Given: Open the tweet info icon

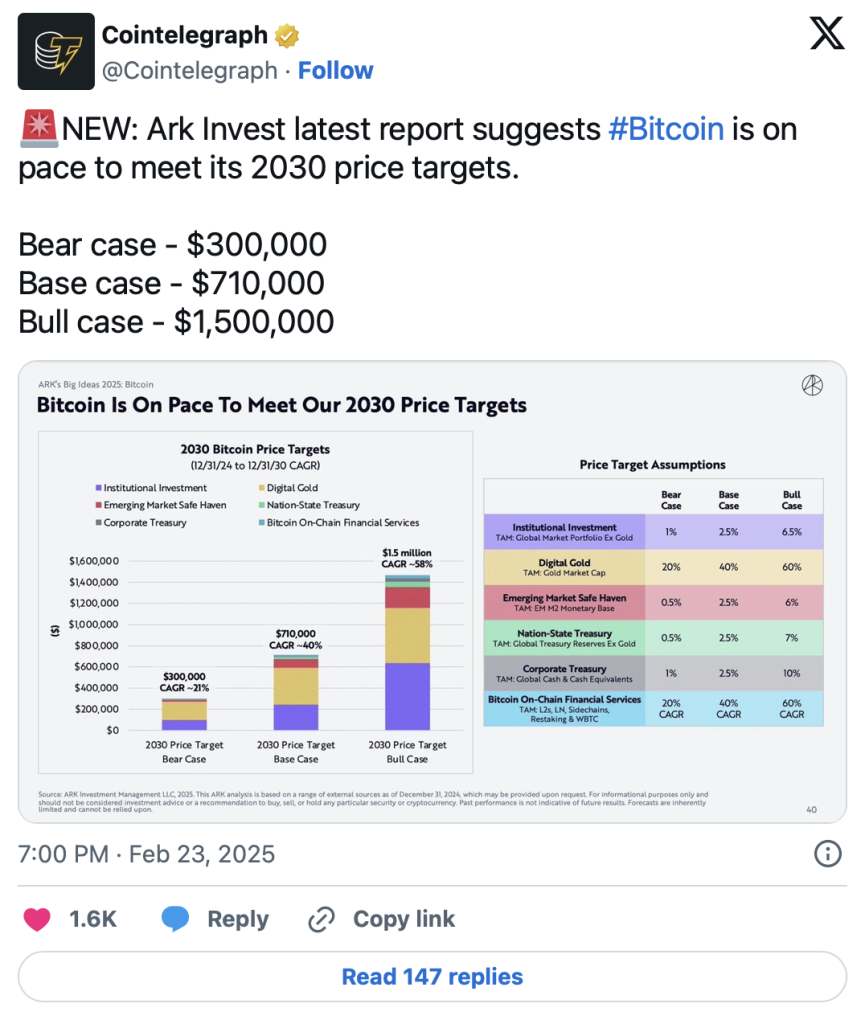Looking at the screenshot, I should (827, 854).
